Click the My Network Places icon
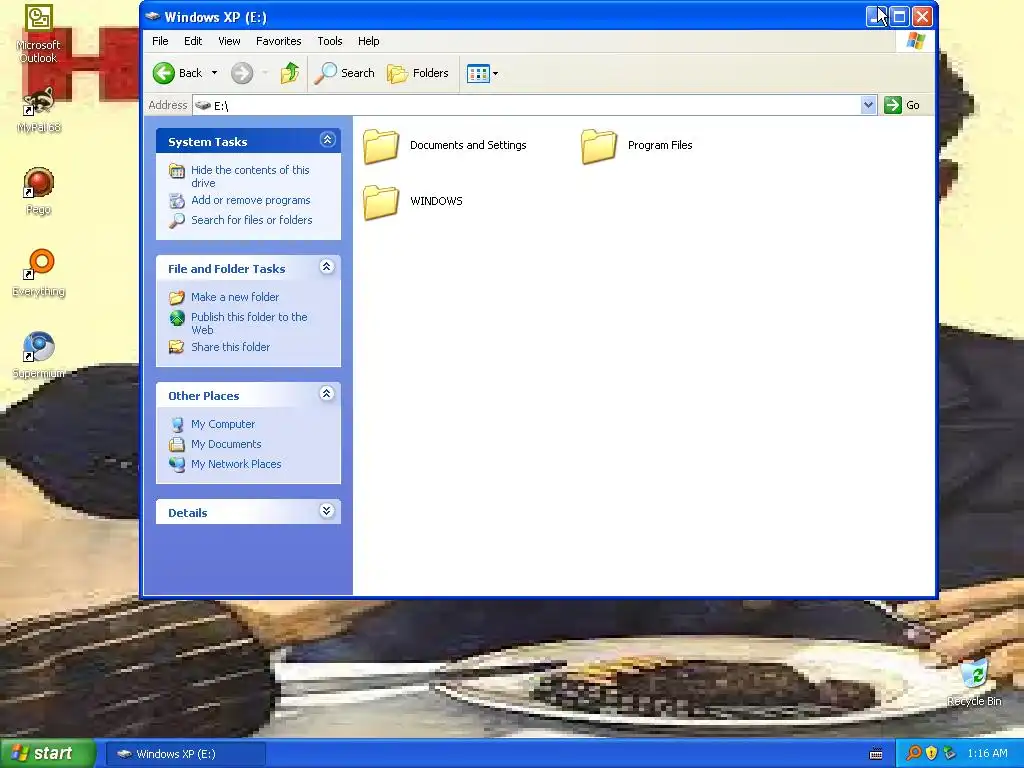1024x768 pixels. click(177, 464)
